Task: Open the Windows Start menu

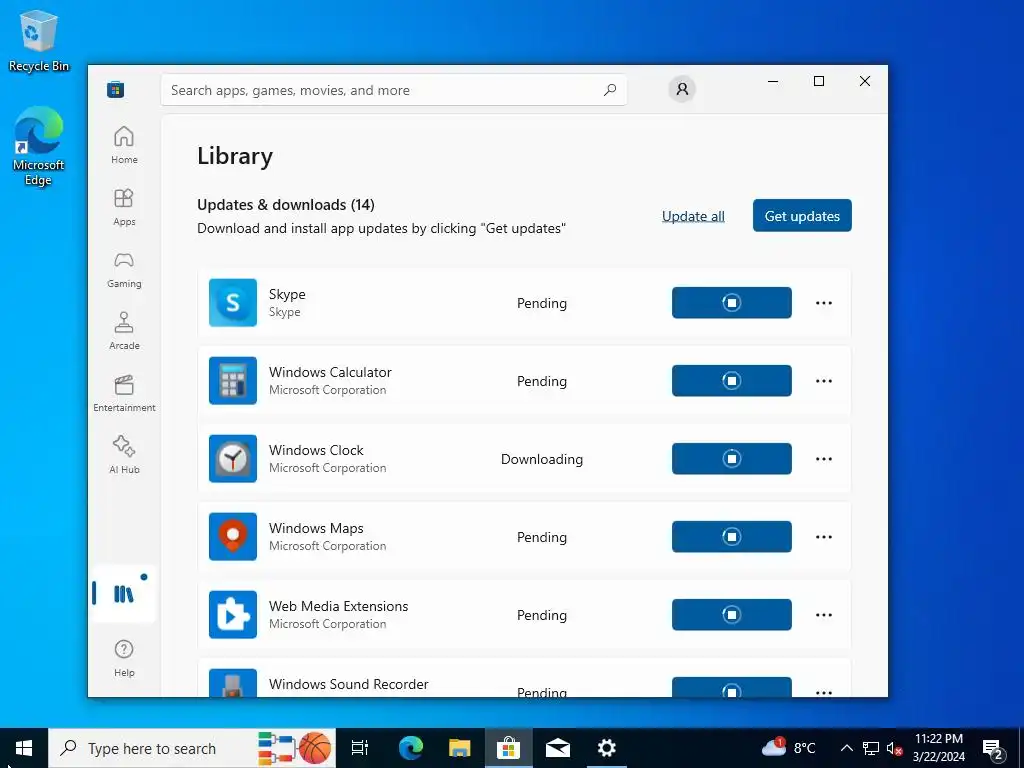Action: pyautogui.click(x=24, y=748)
